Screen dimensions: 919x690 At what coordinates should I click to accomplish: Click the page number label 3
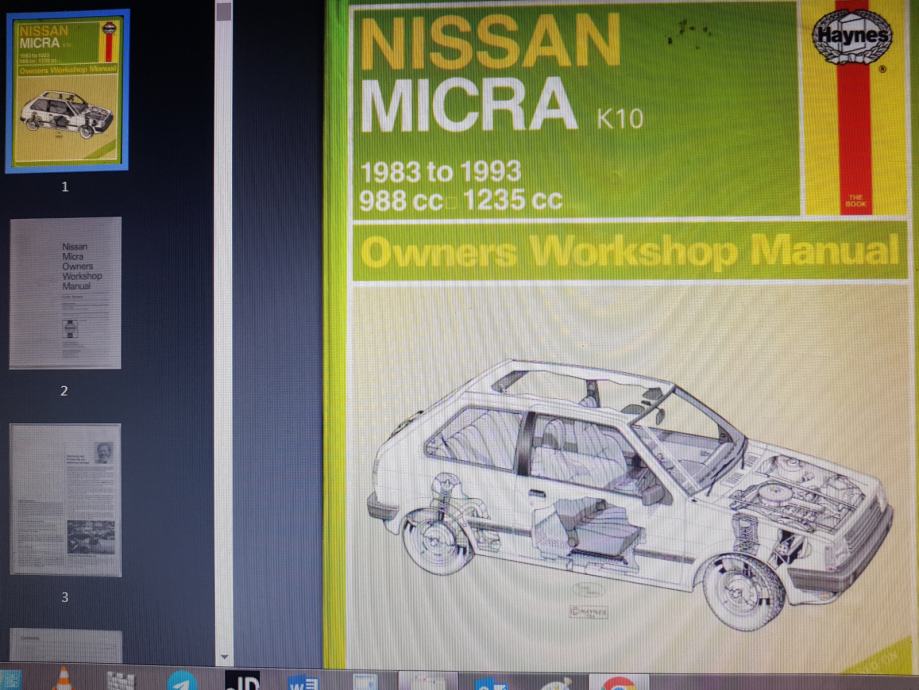pos(64,597)
